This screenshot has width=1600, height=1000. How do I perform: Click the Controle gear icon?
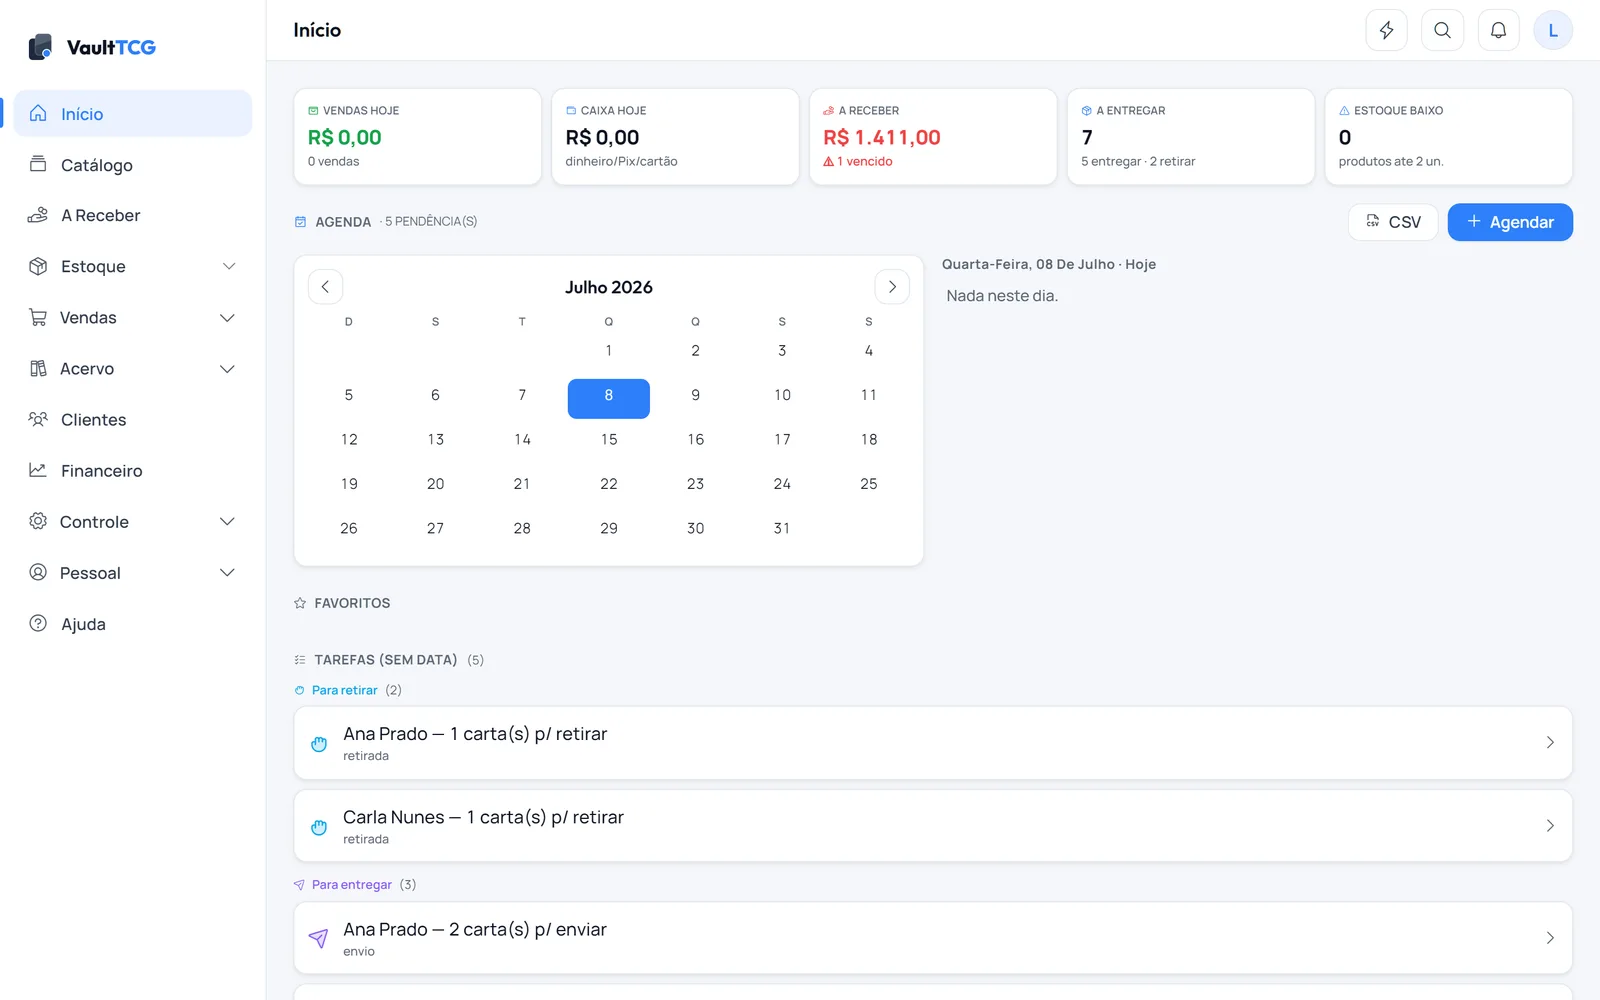click(x=38, y=521)
